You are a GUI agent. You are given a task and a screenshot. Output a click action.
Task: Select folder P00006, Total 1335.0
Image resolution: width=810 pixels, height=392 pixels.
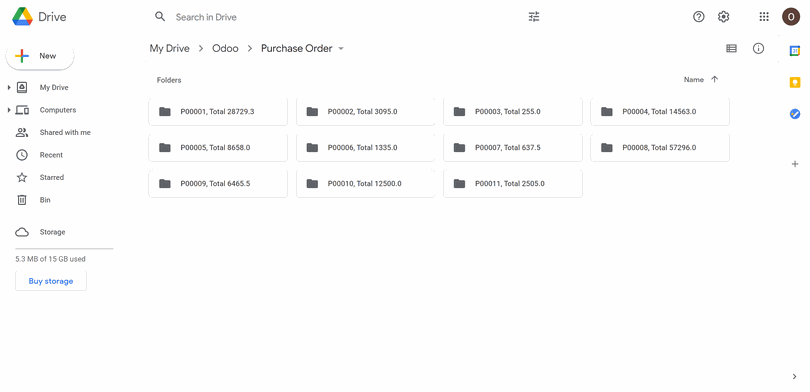click(x=365, y=148)
